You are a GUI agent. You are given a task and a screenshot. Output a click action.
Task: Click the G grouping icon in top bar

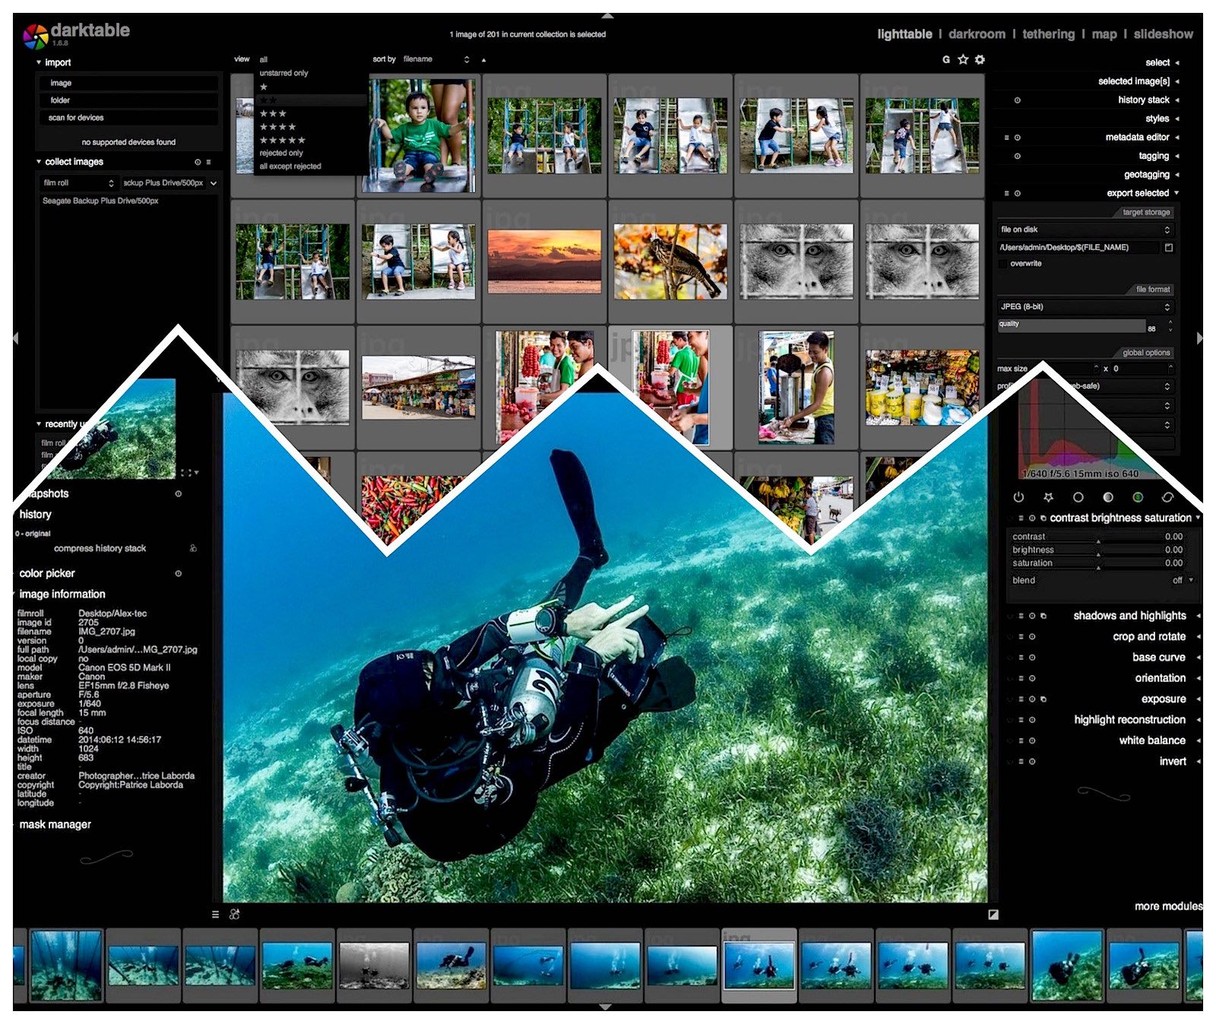point(946,60)
